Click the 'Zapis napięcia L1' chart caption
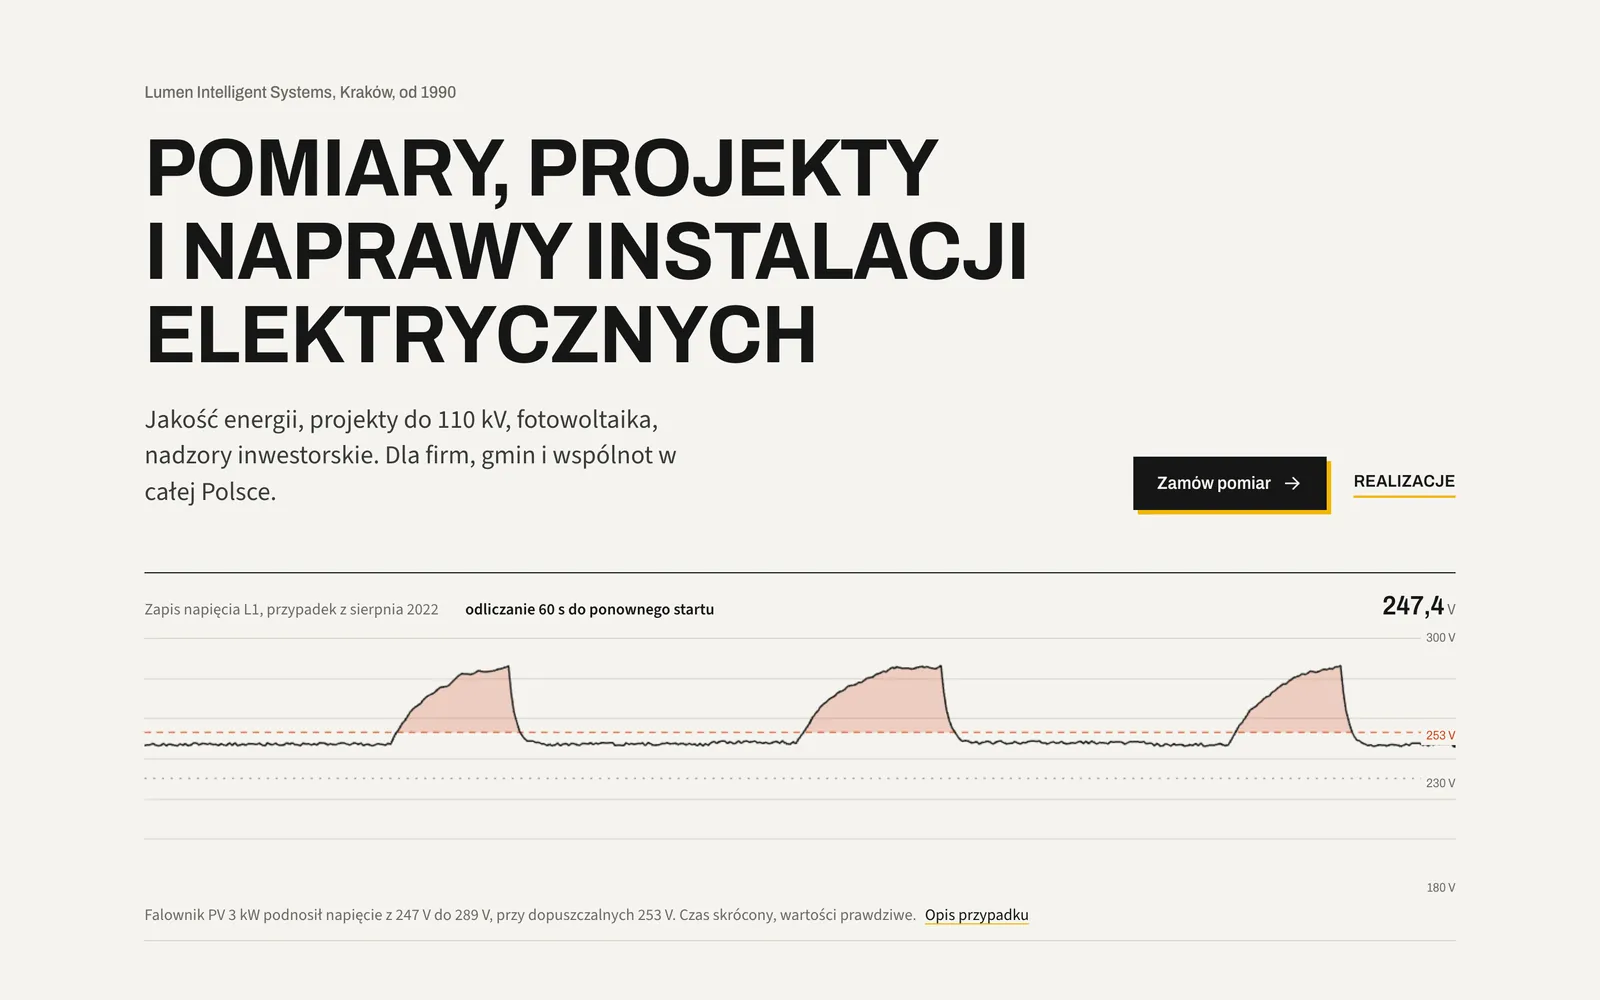This screenshot has width=1600, height=1000. tap(291, 609)
